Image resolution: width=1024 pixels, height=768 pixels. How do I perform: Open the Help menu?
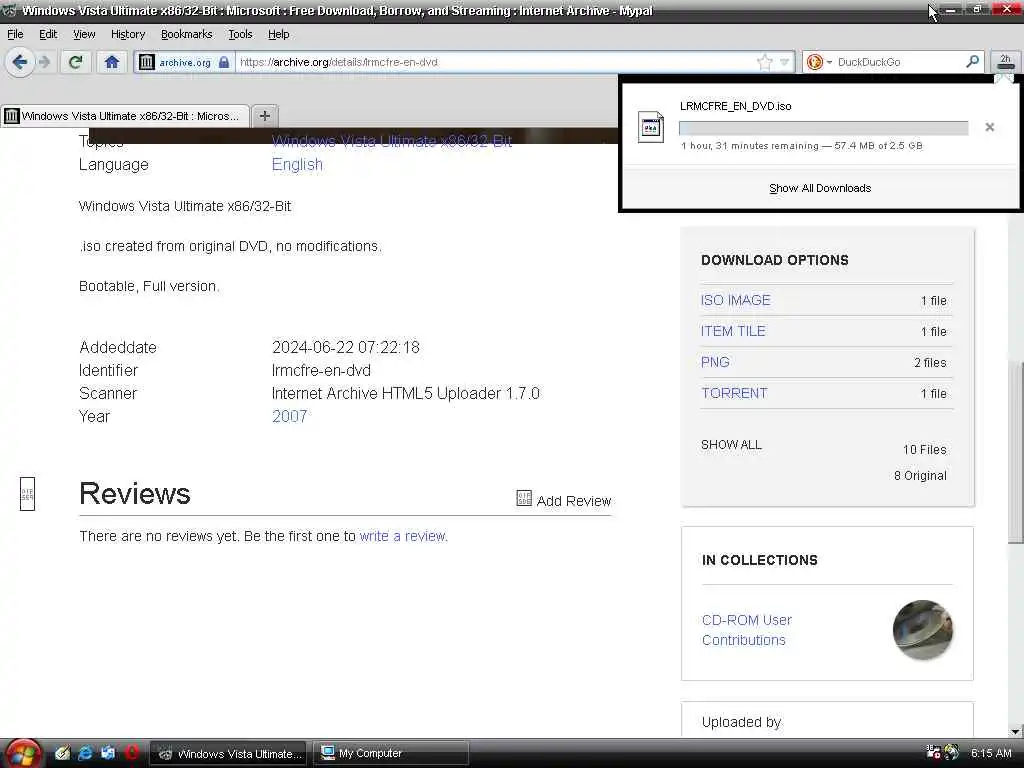coord(278,34)
